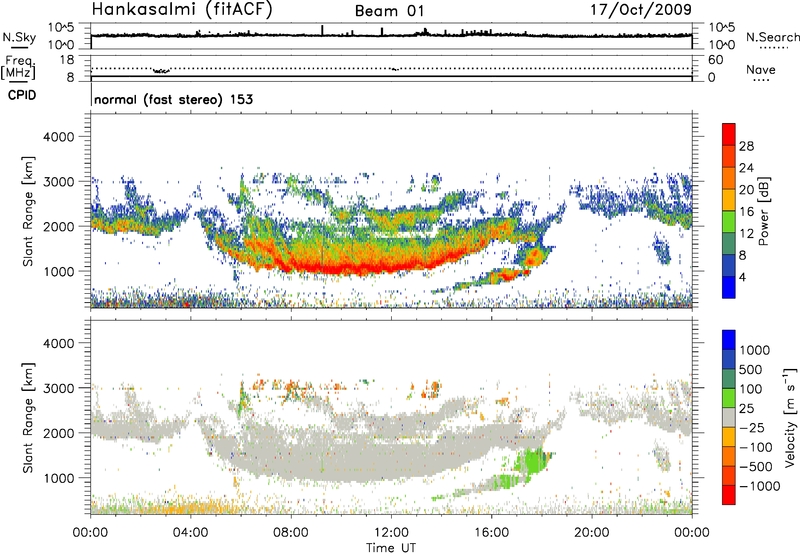Pick the Power colorbar segment between 20 and 24

tap(729, 179)
